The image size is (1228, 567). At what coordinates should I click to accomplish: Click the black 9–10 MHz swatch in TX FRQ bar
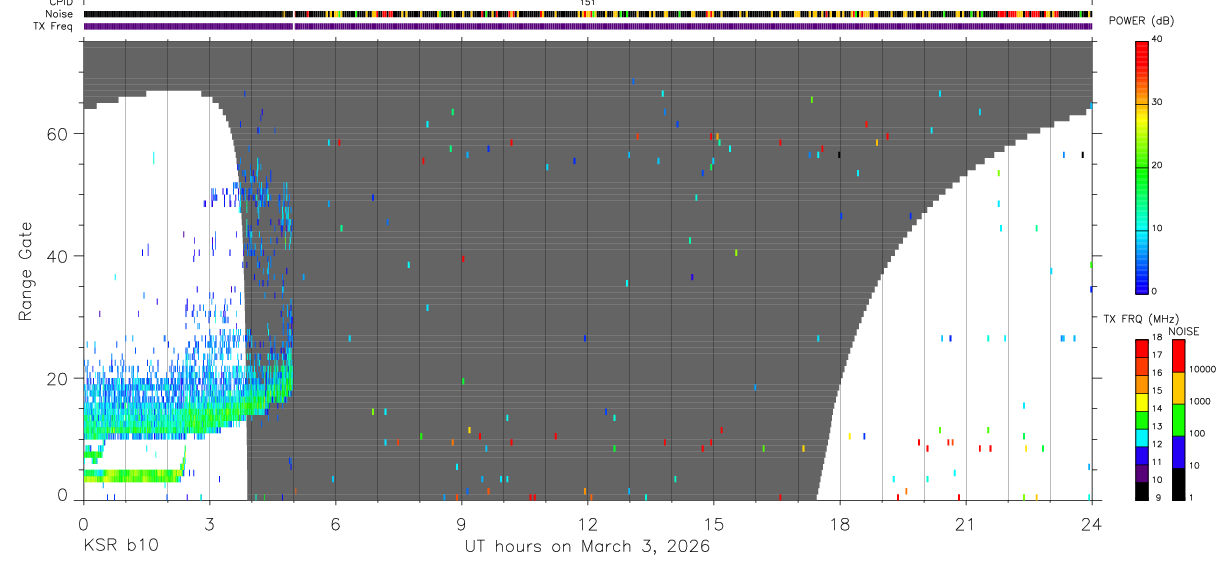tap(1142, 490)
